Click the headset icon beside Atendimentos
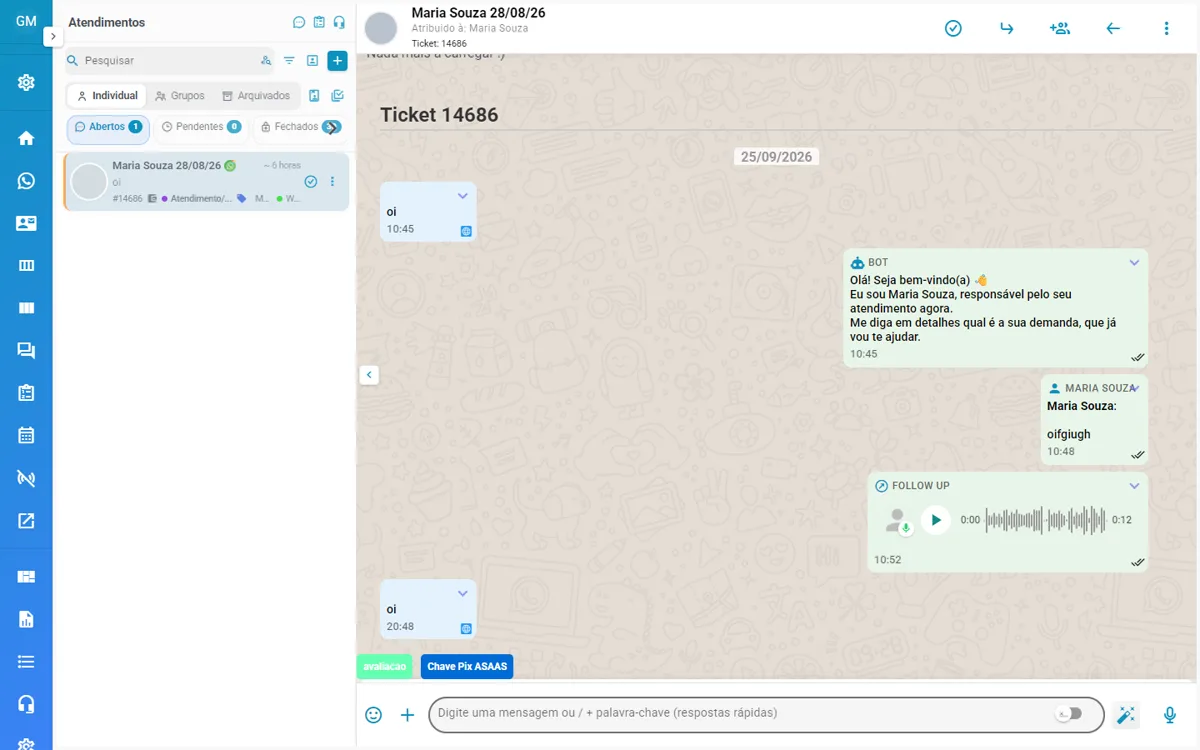1200x750 pixels. [x=339, y=22]
